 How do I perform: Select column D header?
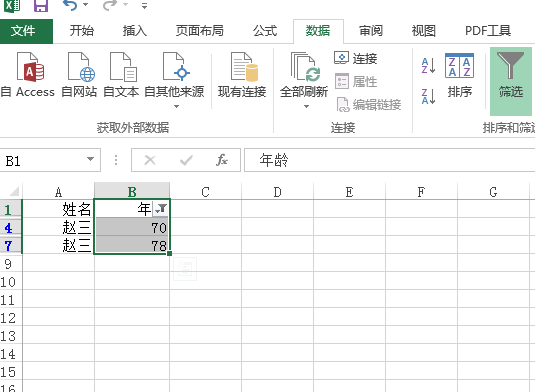point(277,192)
